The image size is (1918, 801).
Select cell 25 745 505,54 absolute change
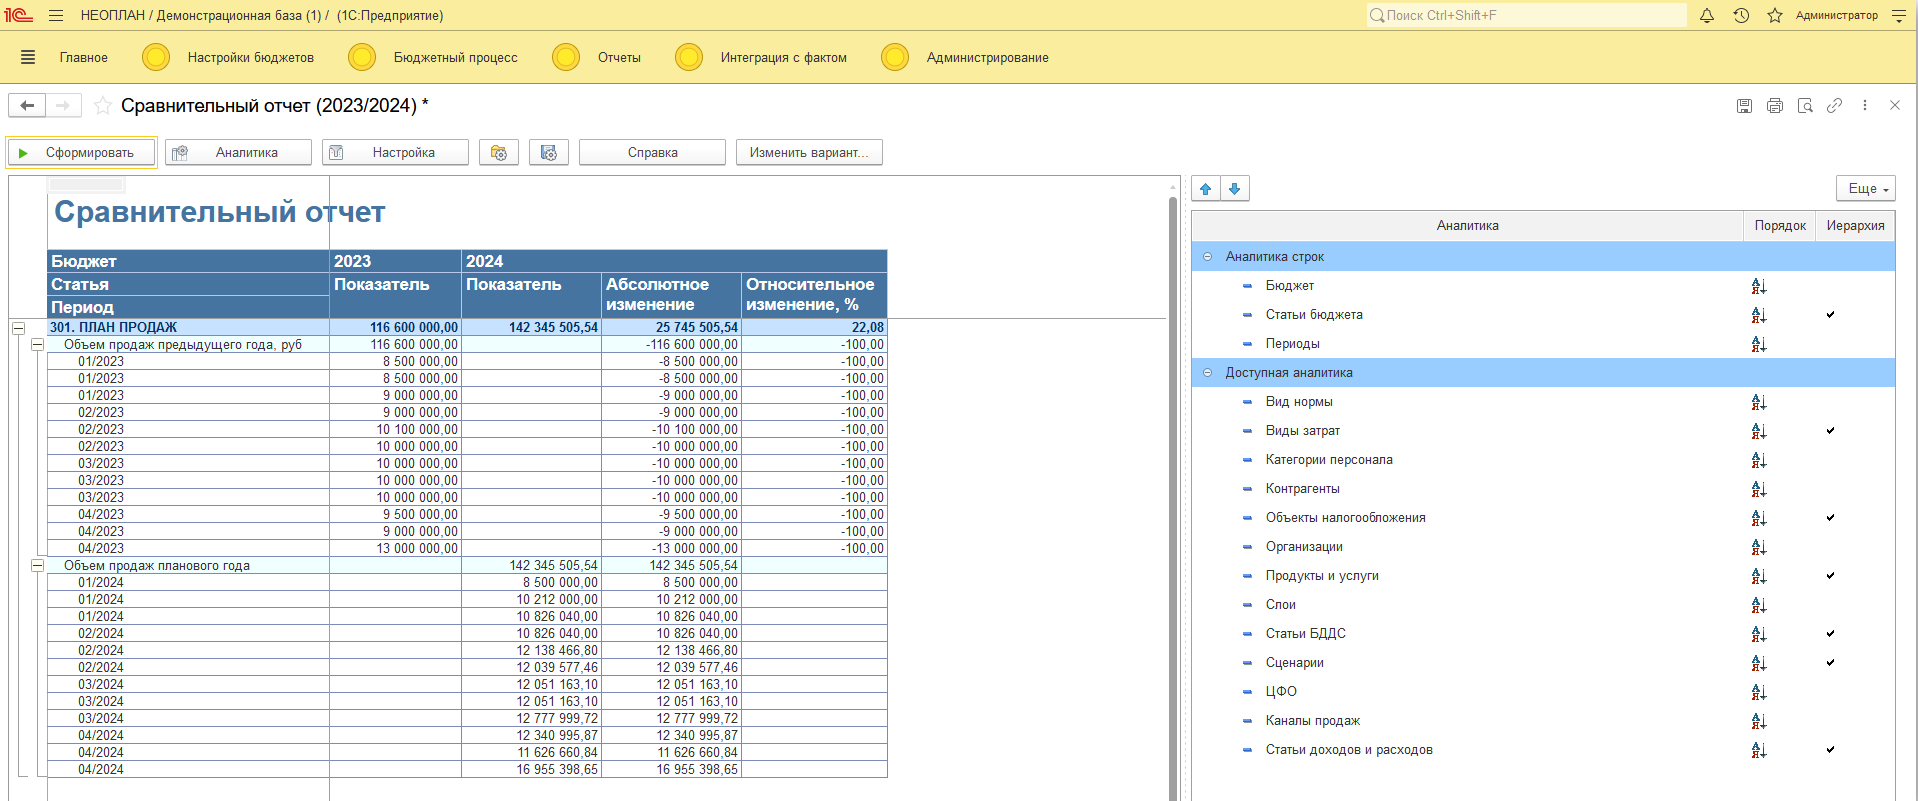click(672, 327)
